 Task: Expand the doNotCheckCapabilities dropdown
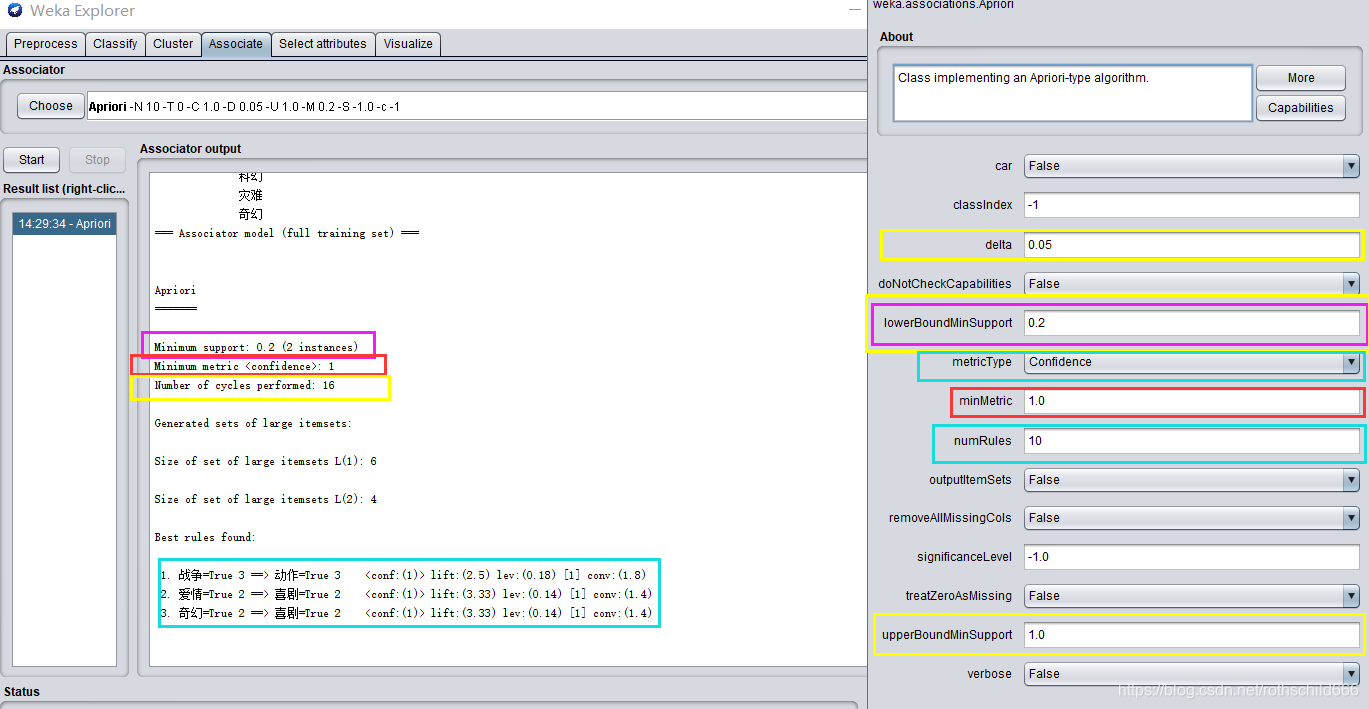(x=1192, y=284)
